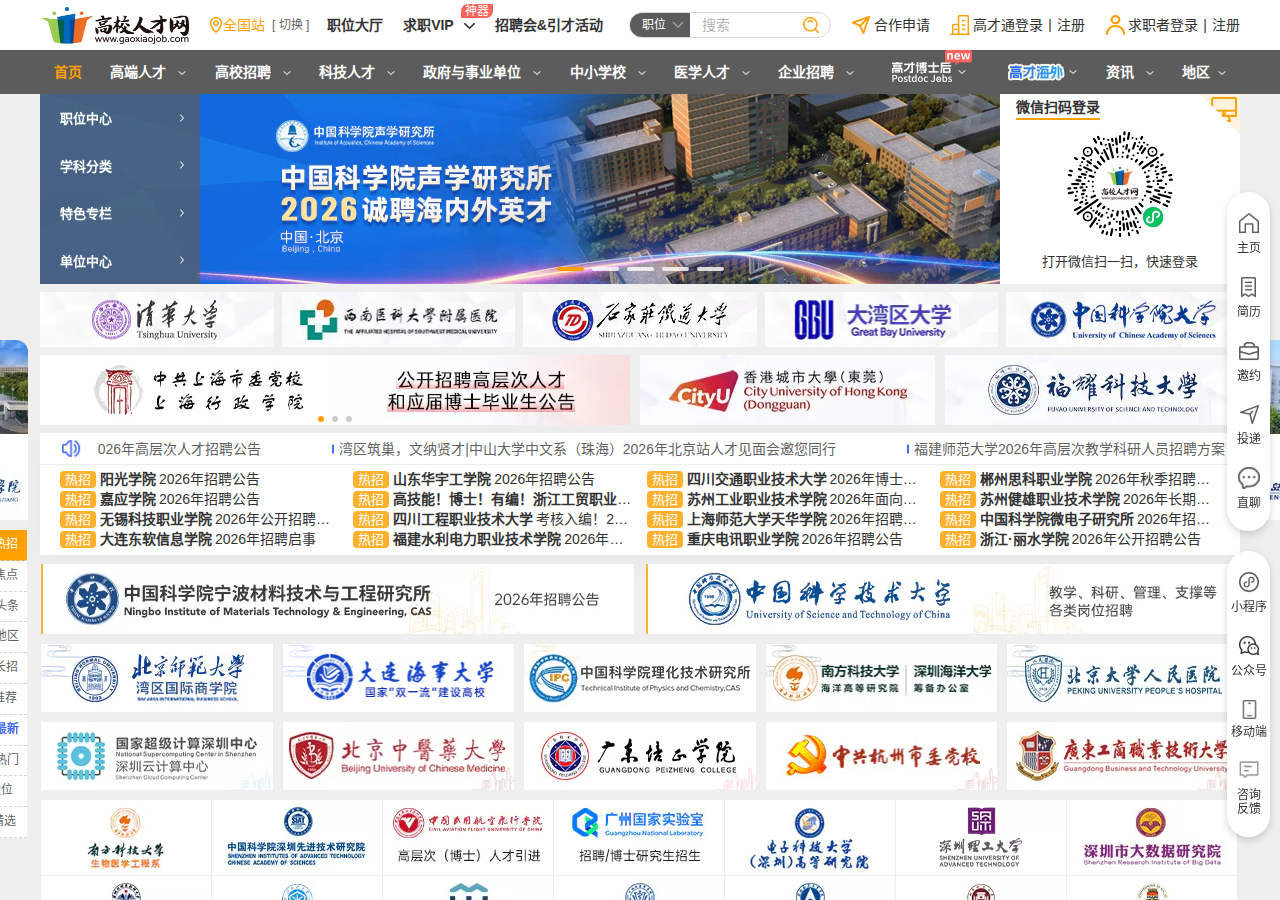Screen dimensions: 1280x900
Task: Open 咨询反馈 feedback icon in sidebar
Action: [x=1249, y=788]
